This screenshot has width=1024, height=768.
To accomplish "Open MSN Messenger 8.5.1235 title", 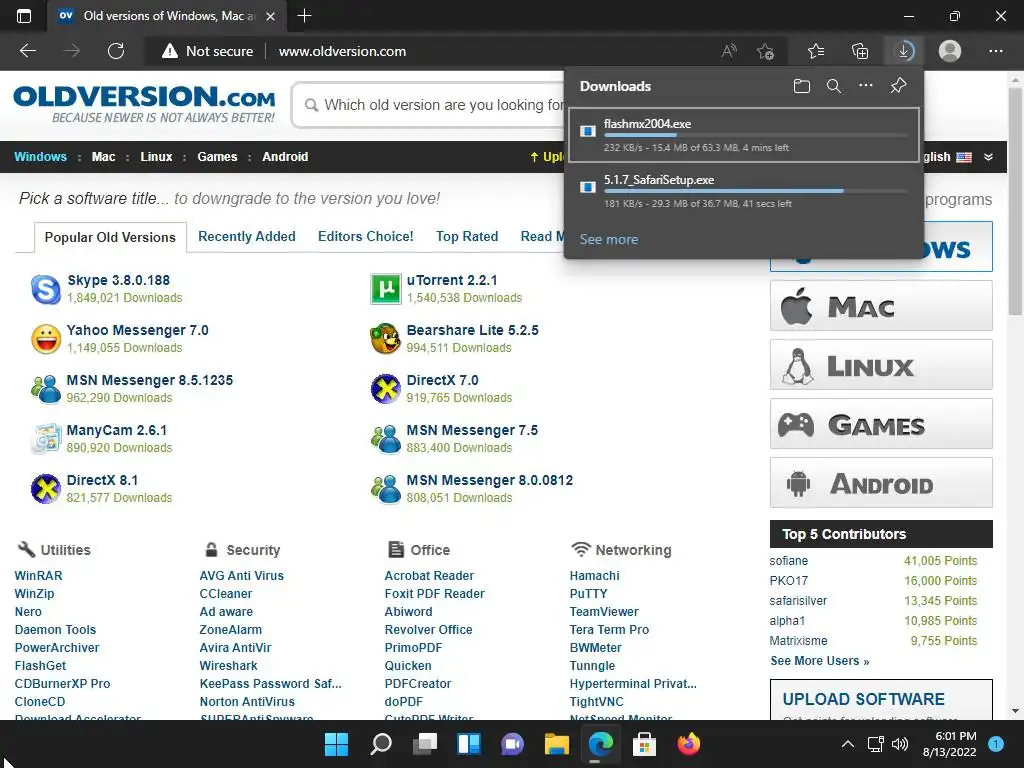I will pos(150,380).
